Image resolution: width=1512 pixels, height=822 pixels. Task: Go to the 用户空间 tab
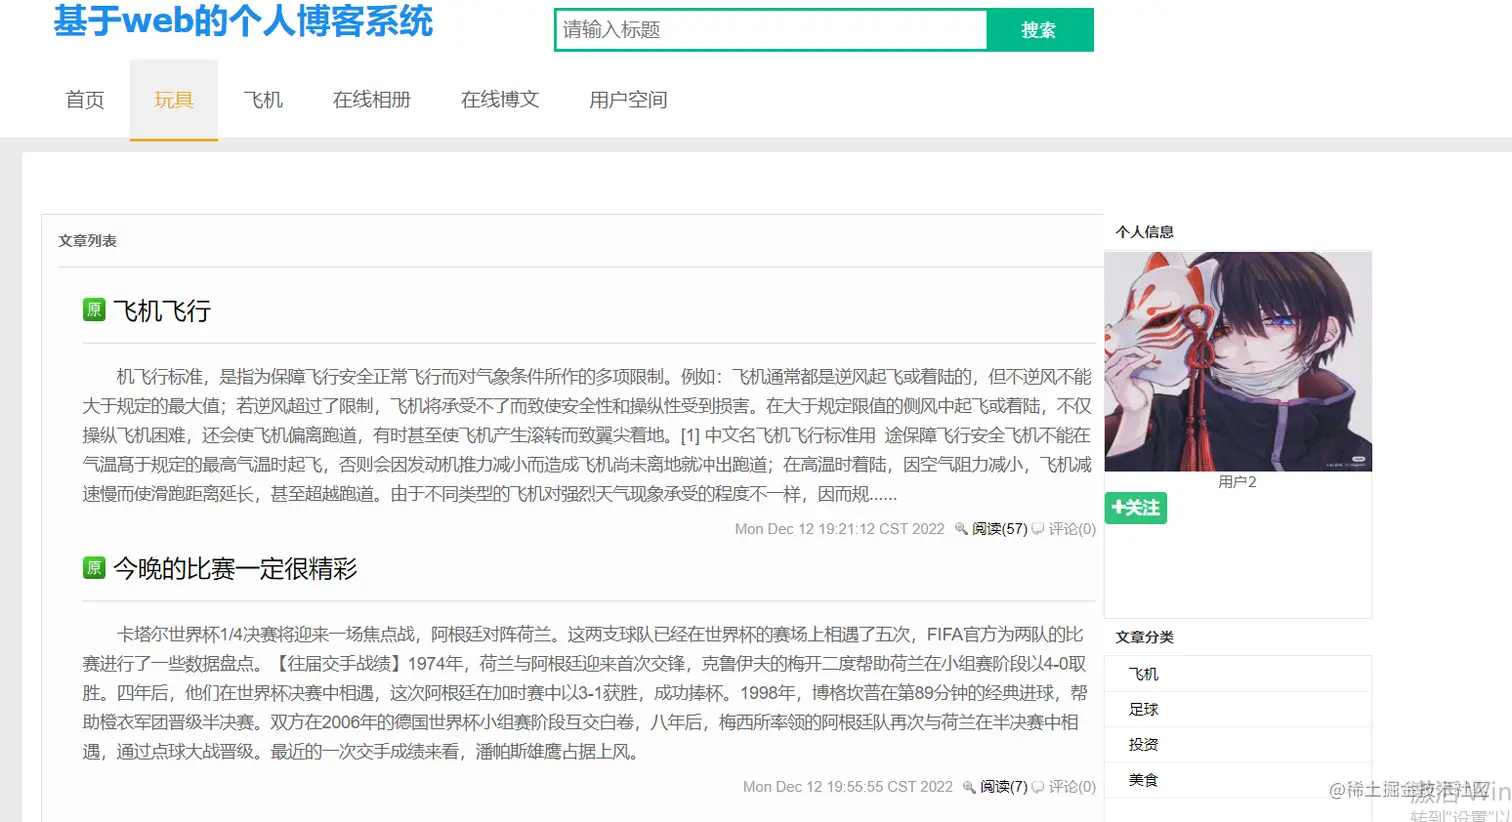pyautogui.click(x=628, y=100)
